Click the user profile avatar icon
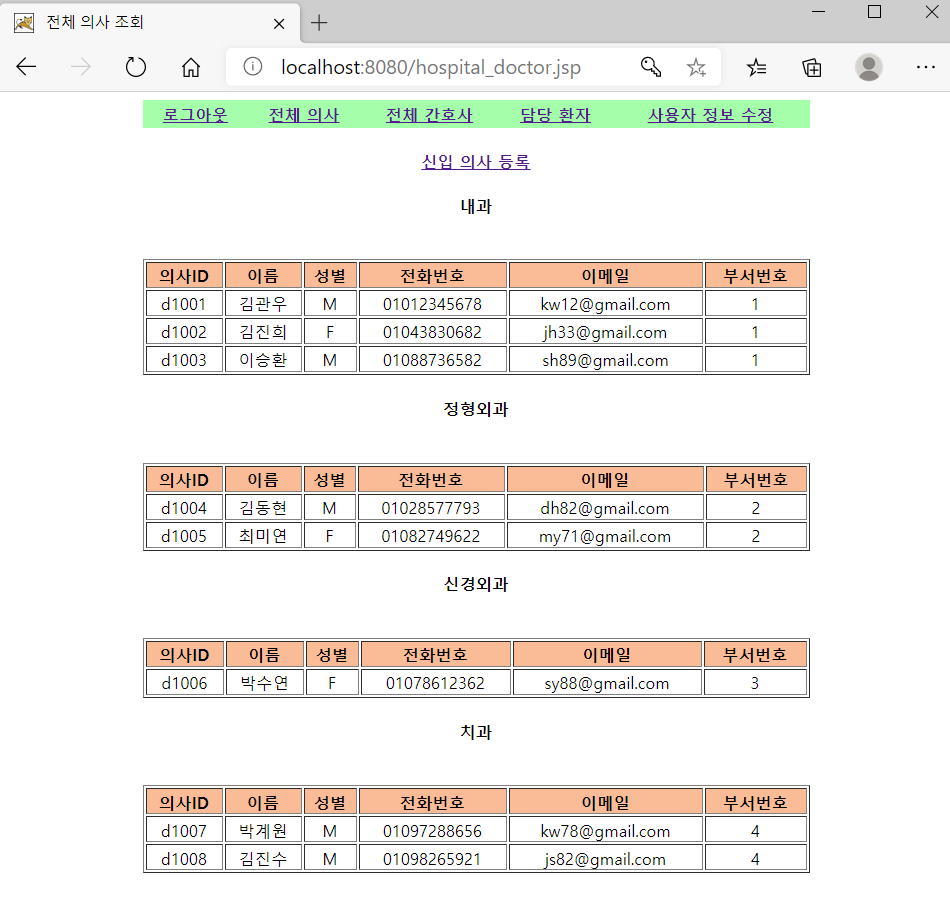The image size is (950, 907). [x=869, y=67]
